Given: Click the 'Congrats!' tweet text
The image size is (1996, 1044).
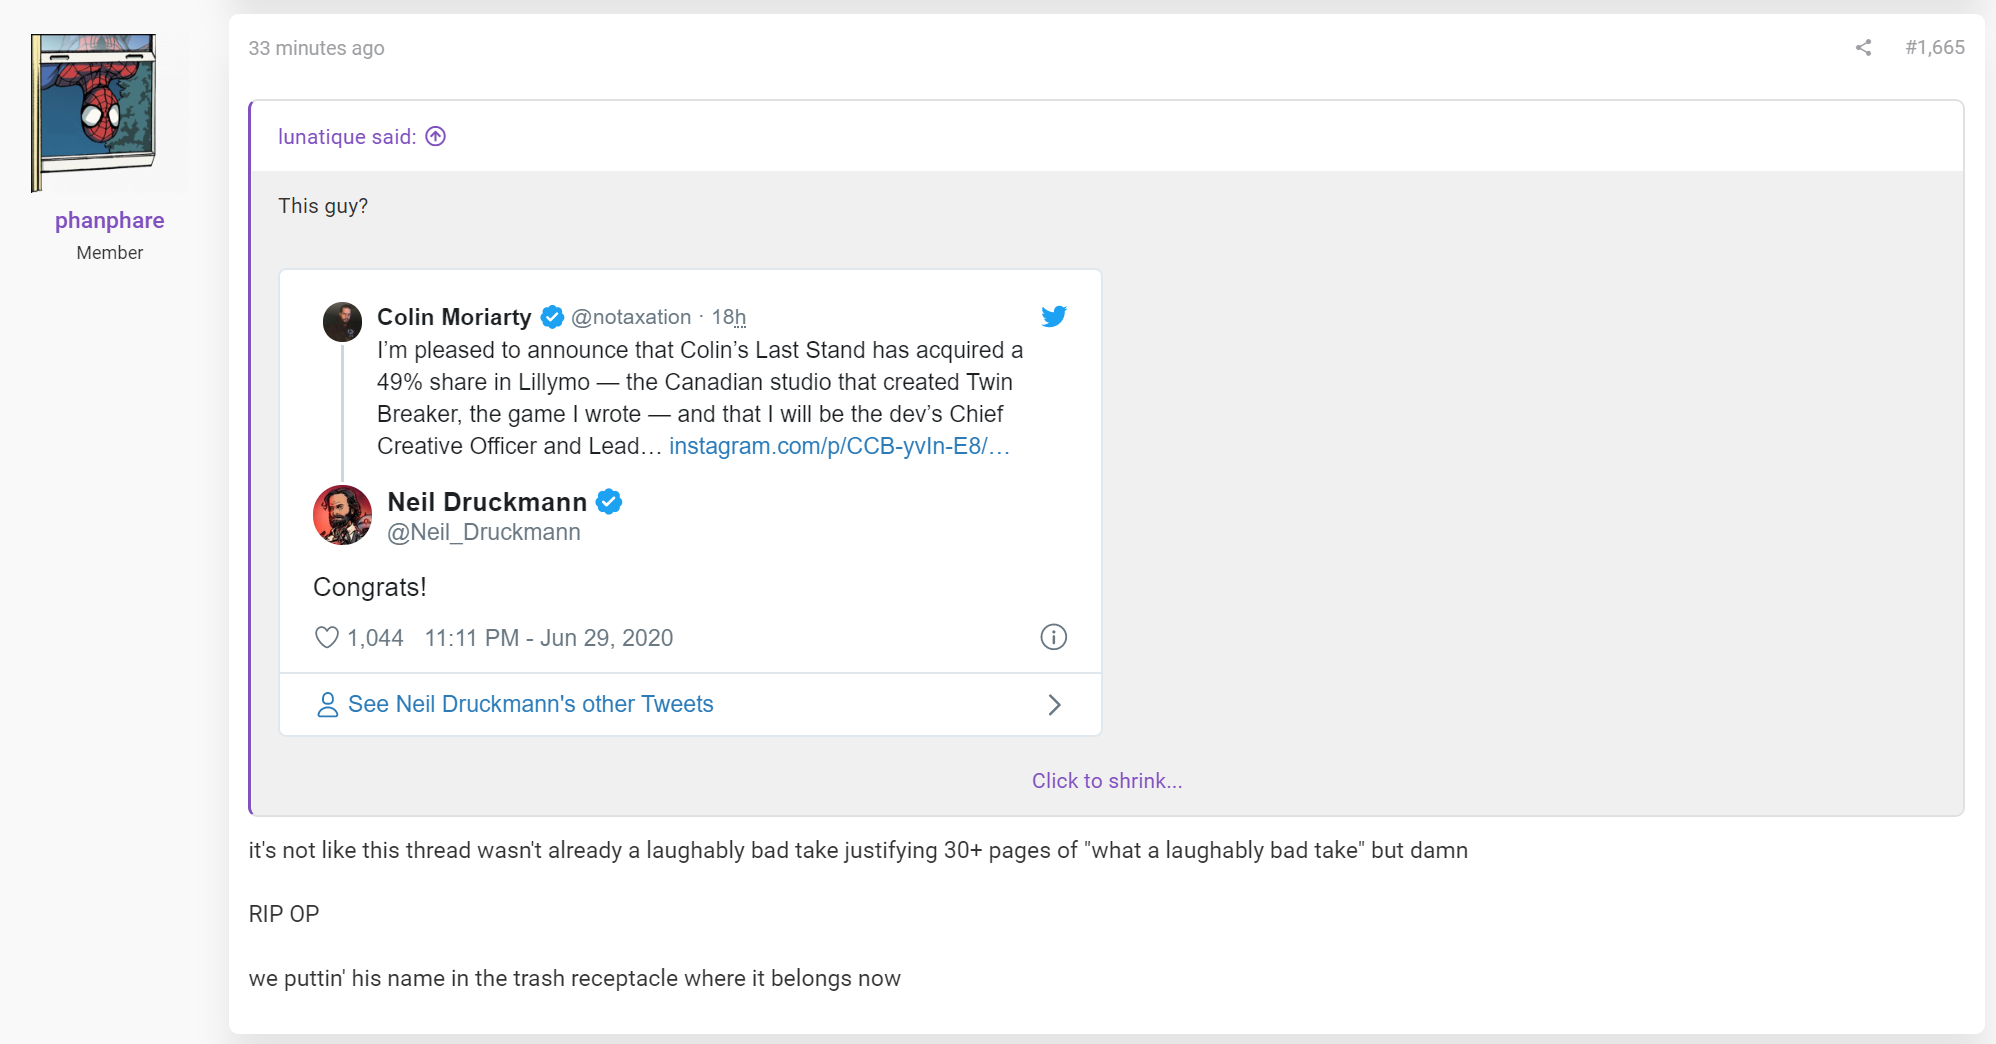Looking at the screenshot, I should point(370,587).
